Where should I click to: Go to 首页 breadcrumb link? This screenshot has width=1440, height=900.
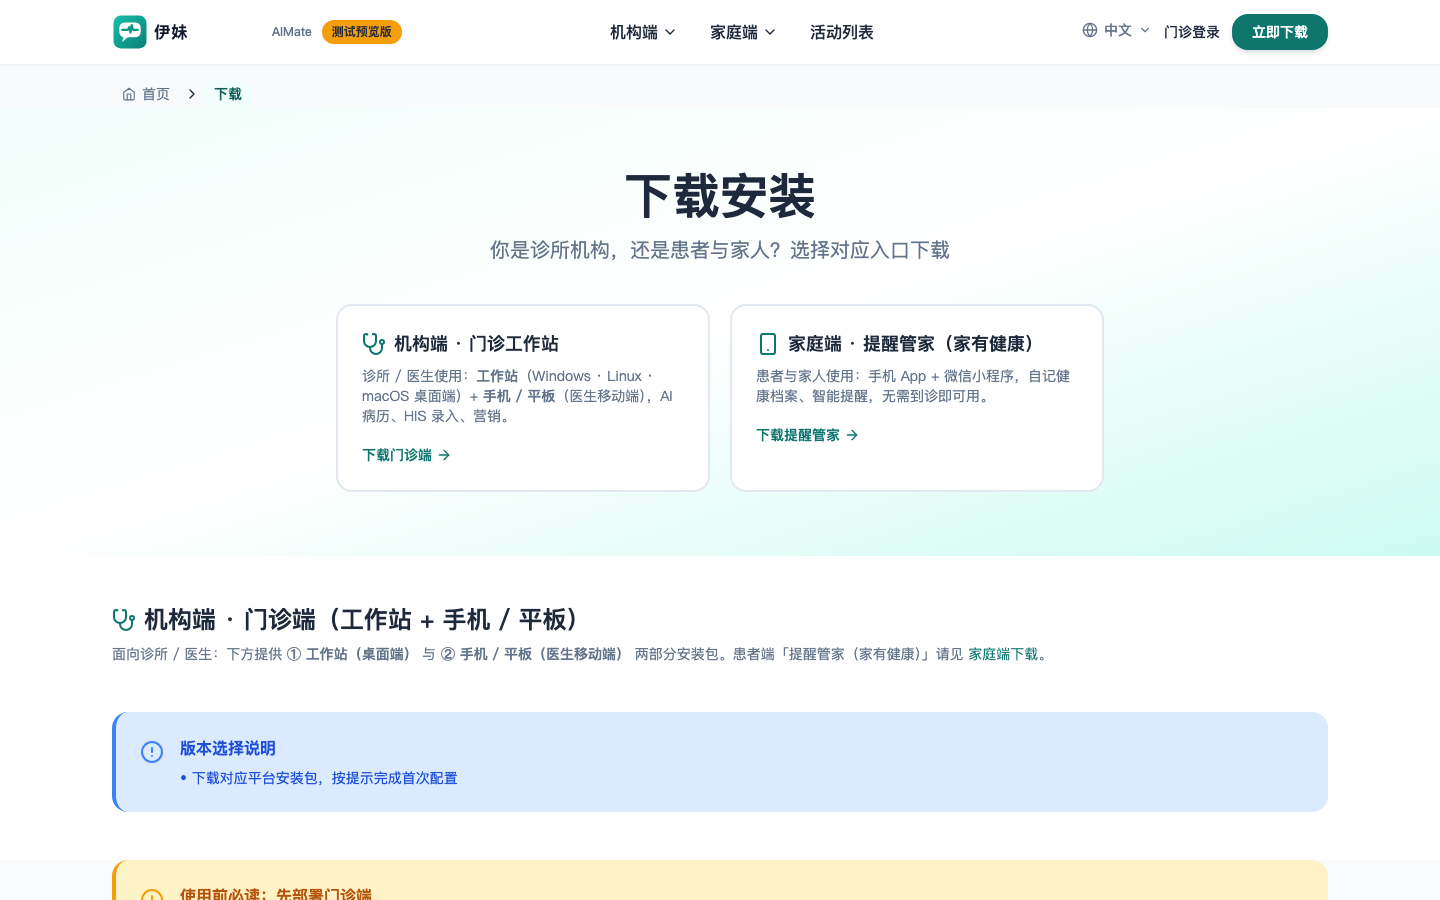(x=146, y=94)
